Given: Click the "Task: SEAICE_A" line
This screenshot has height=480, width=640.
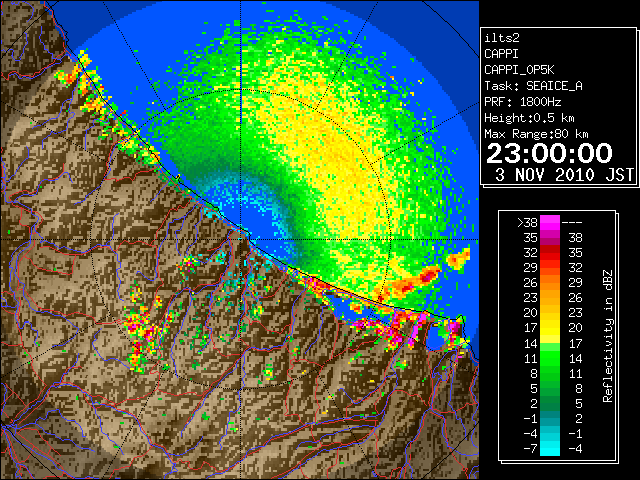Looking at the screenshot, I should [x=533, y=86].
